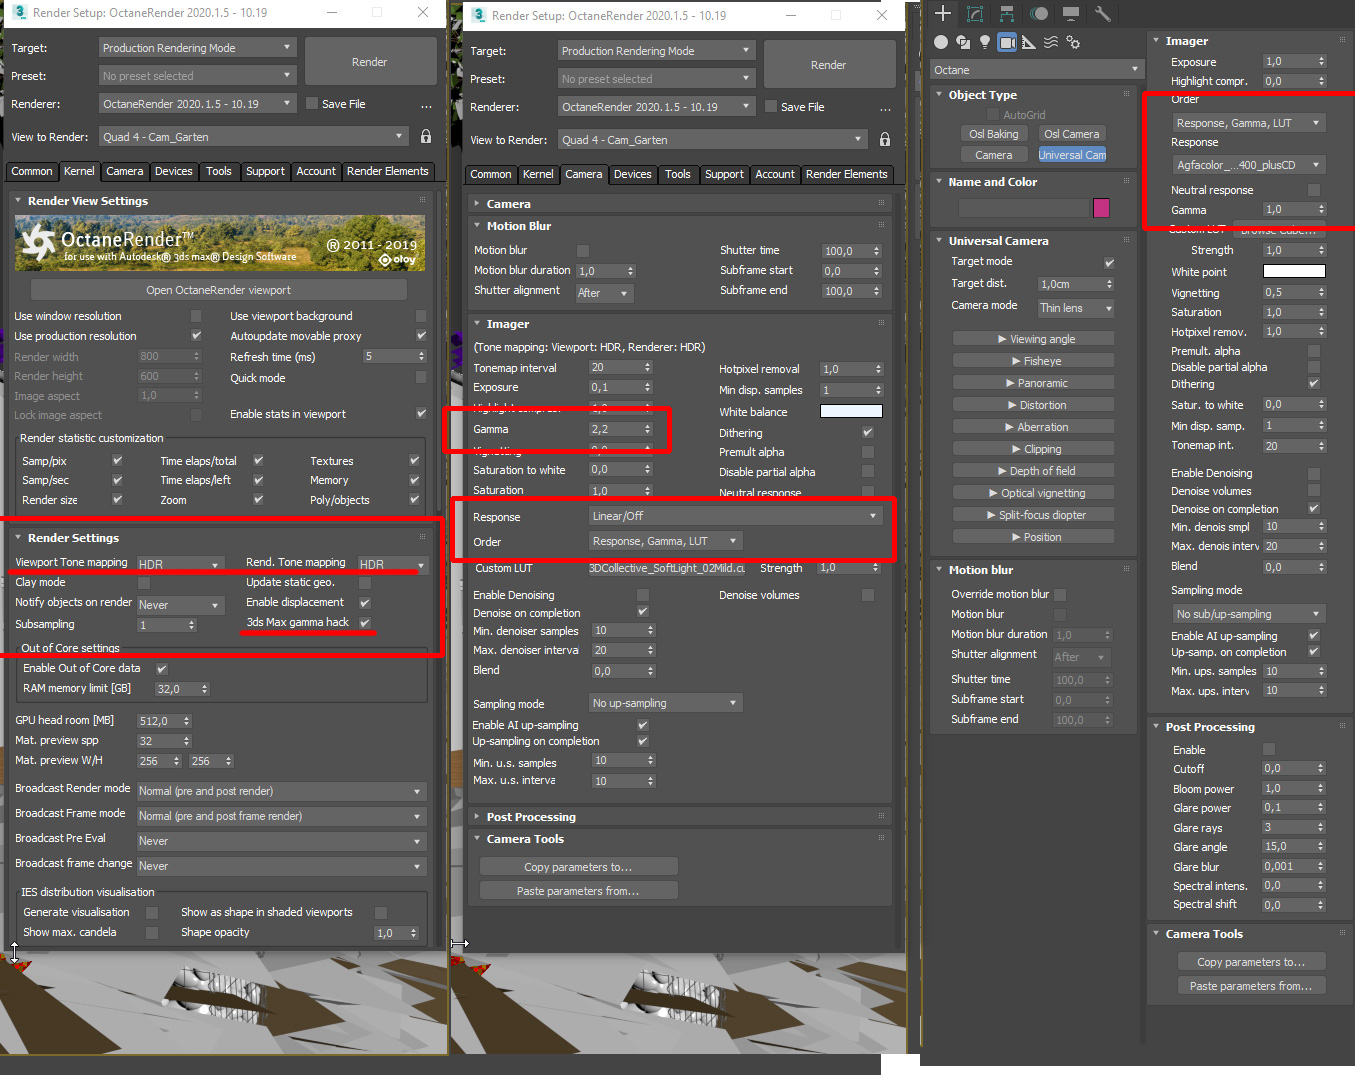Open Tools tab in Camera-tab Render Setup
The image size is (1355, 1075).
point(677,174)
